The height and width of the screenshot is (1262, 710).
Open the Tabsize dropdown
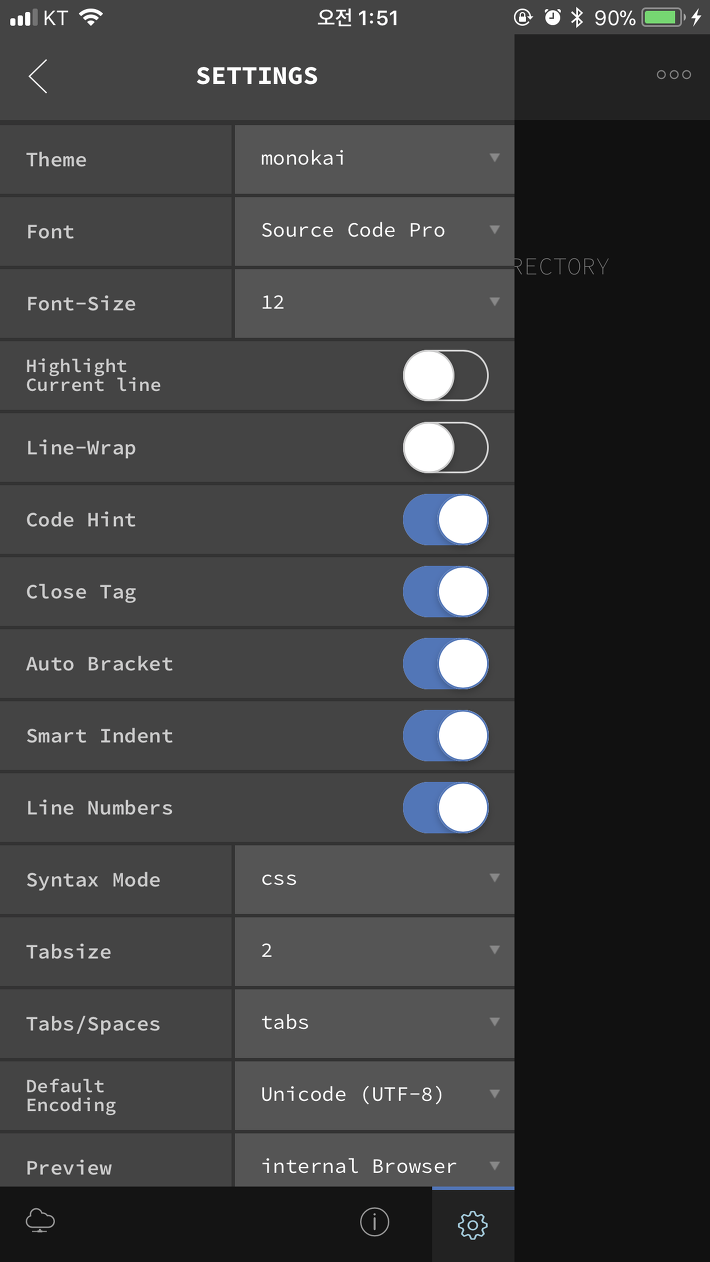click(x=375, y=951)
